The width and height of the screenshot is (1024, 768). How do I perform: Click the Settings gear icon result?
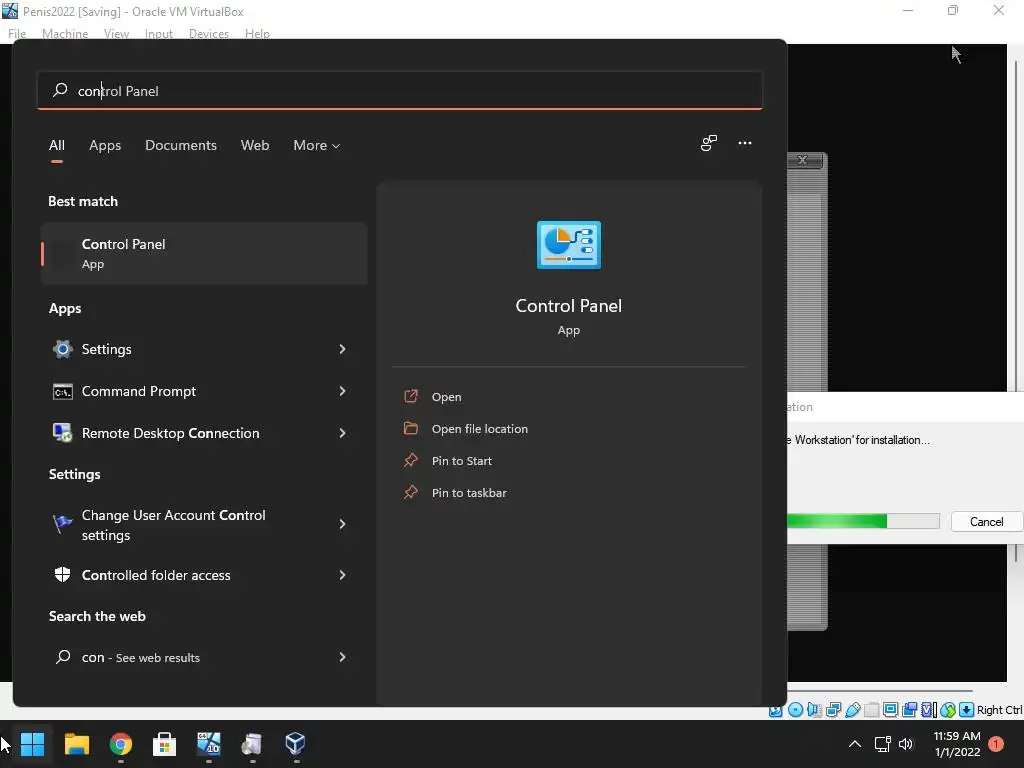point(63,349)
